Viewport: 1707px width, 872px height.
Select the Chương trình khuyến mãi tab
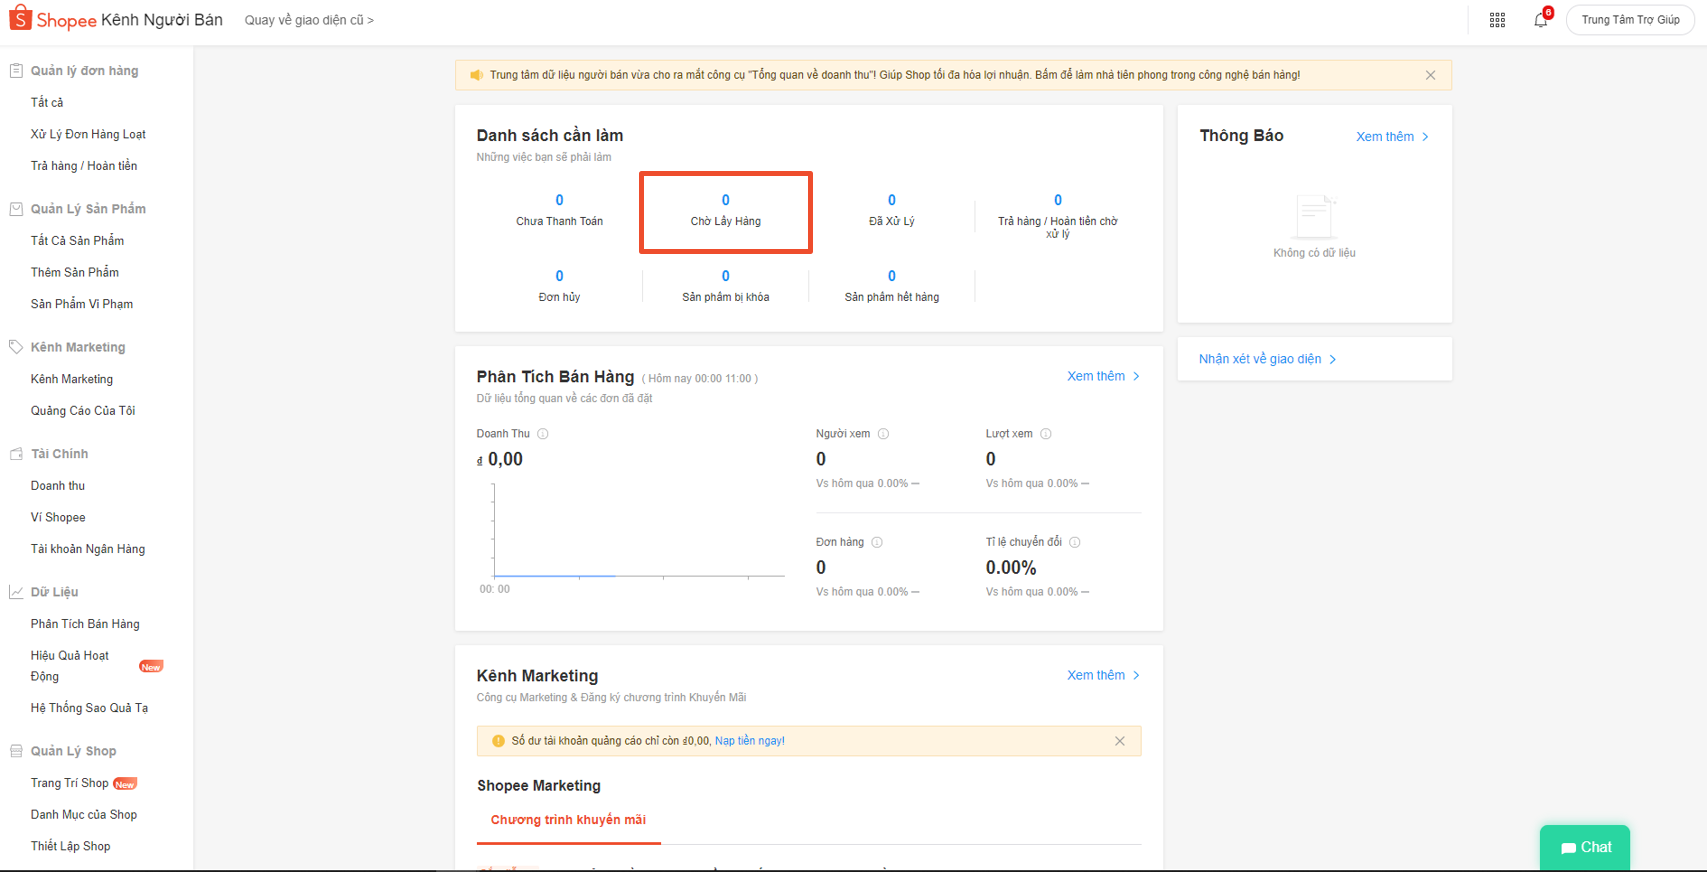point(568,820)
